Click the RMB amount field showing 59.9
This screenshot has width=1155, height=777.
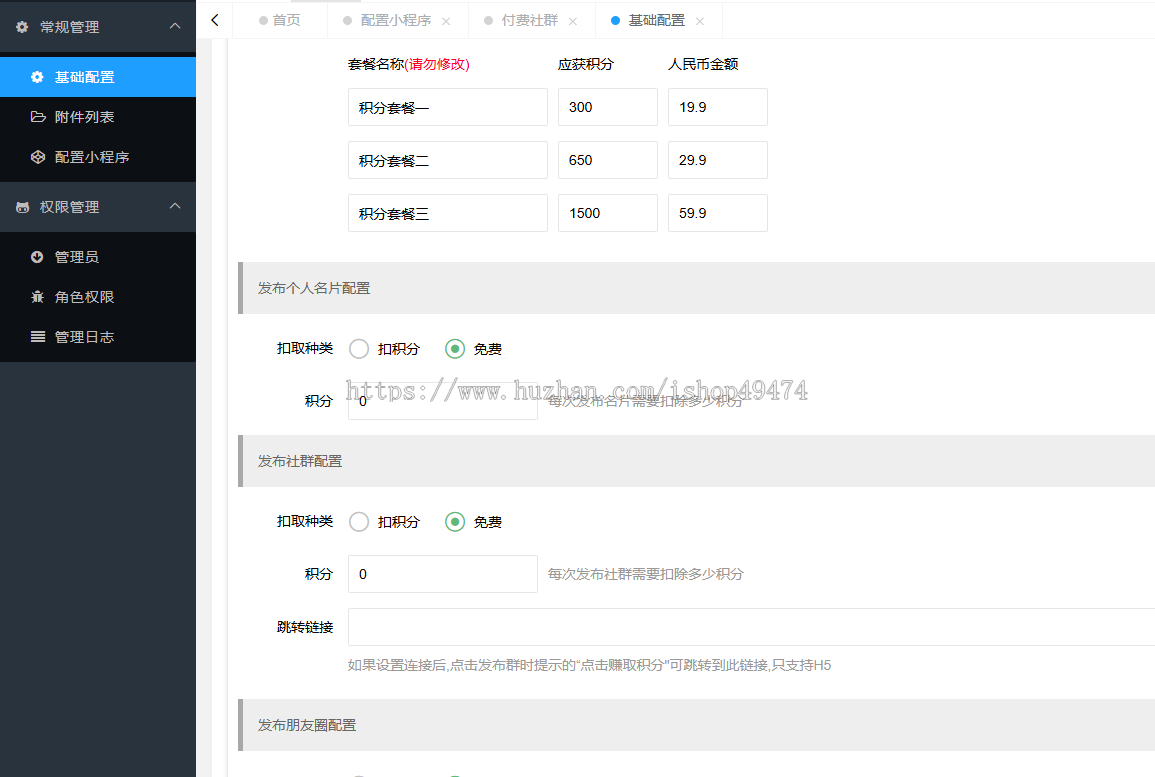(x=717, y=213)
